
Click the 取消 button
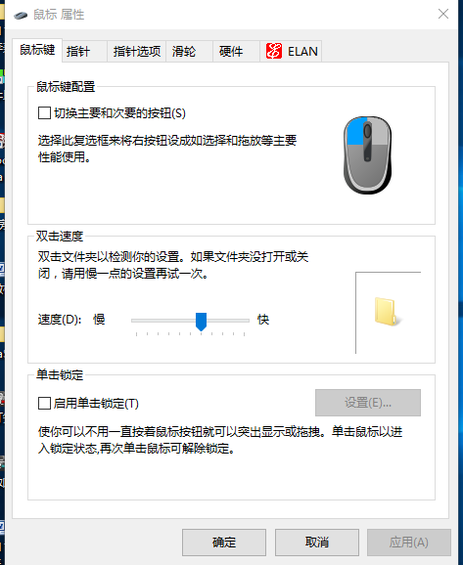click(x=317, y=542)
